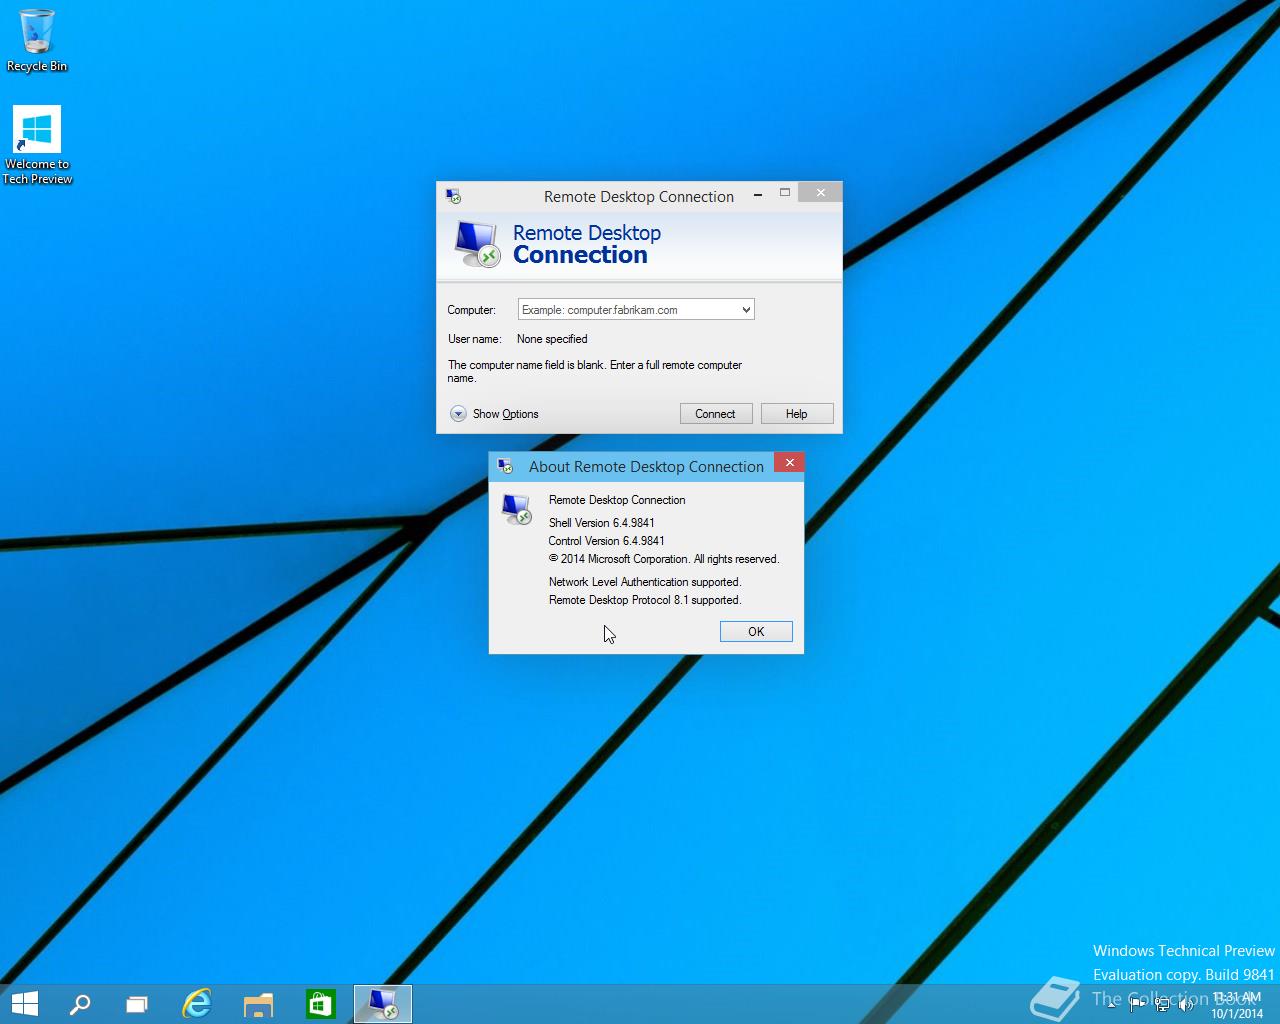Click 'Network Level Authentication supported.' text

pos(645,582)
